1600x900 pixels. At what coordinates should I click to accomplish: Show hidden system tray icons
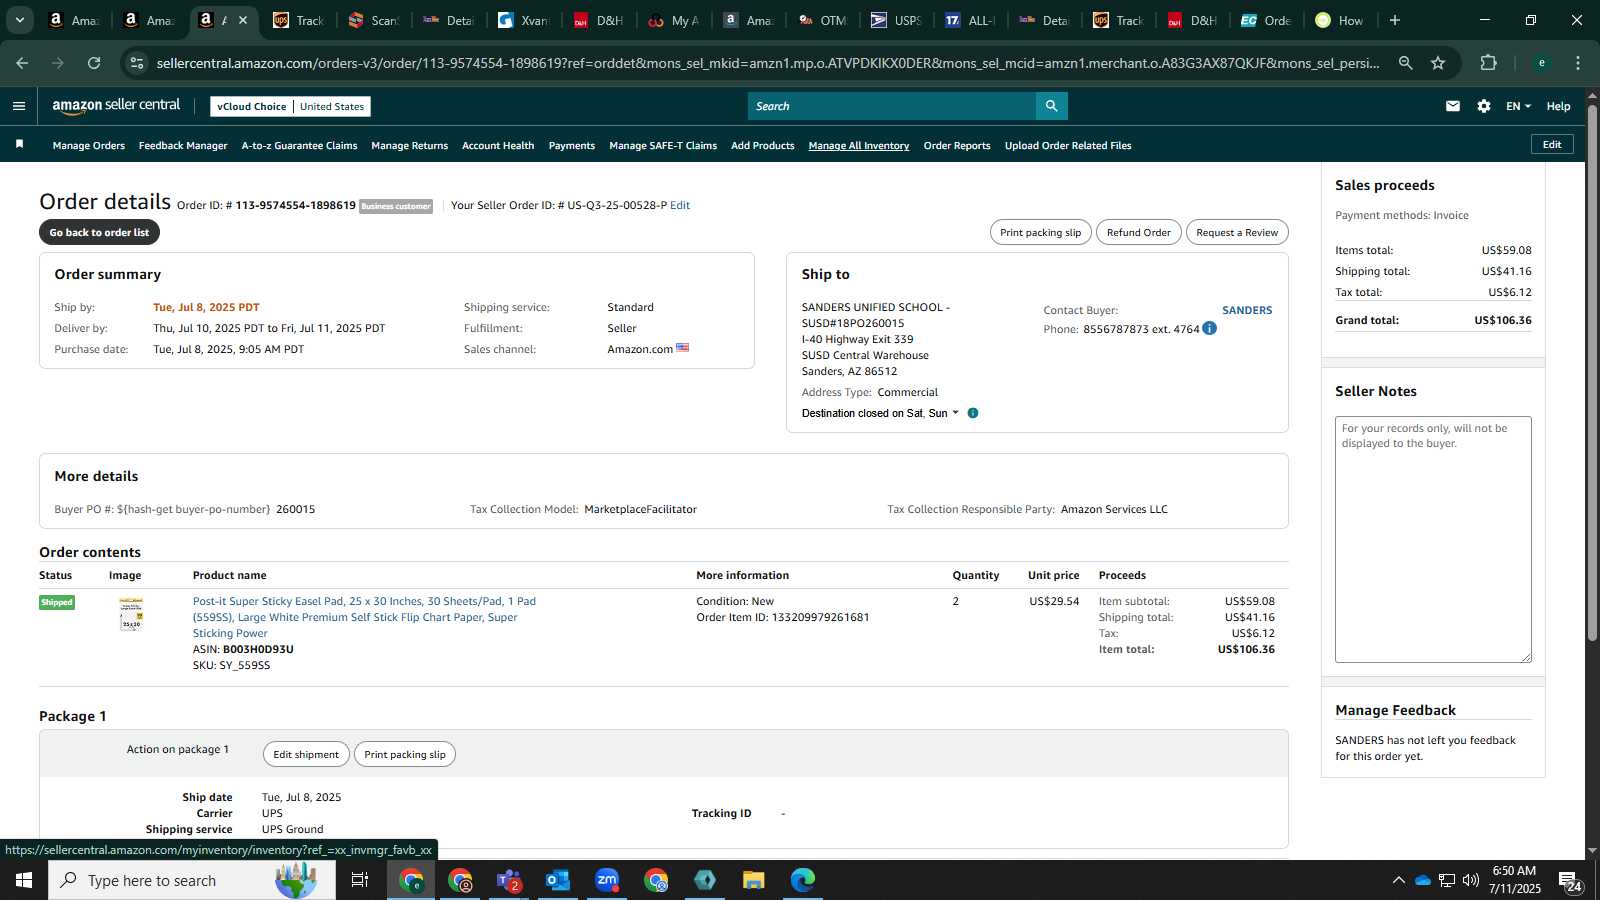(1398, 880)
